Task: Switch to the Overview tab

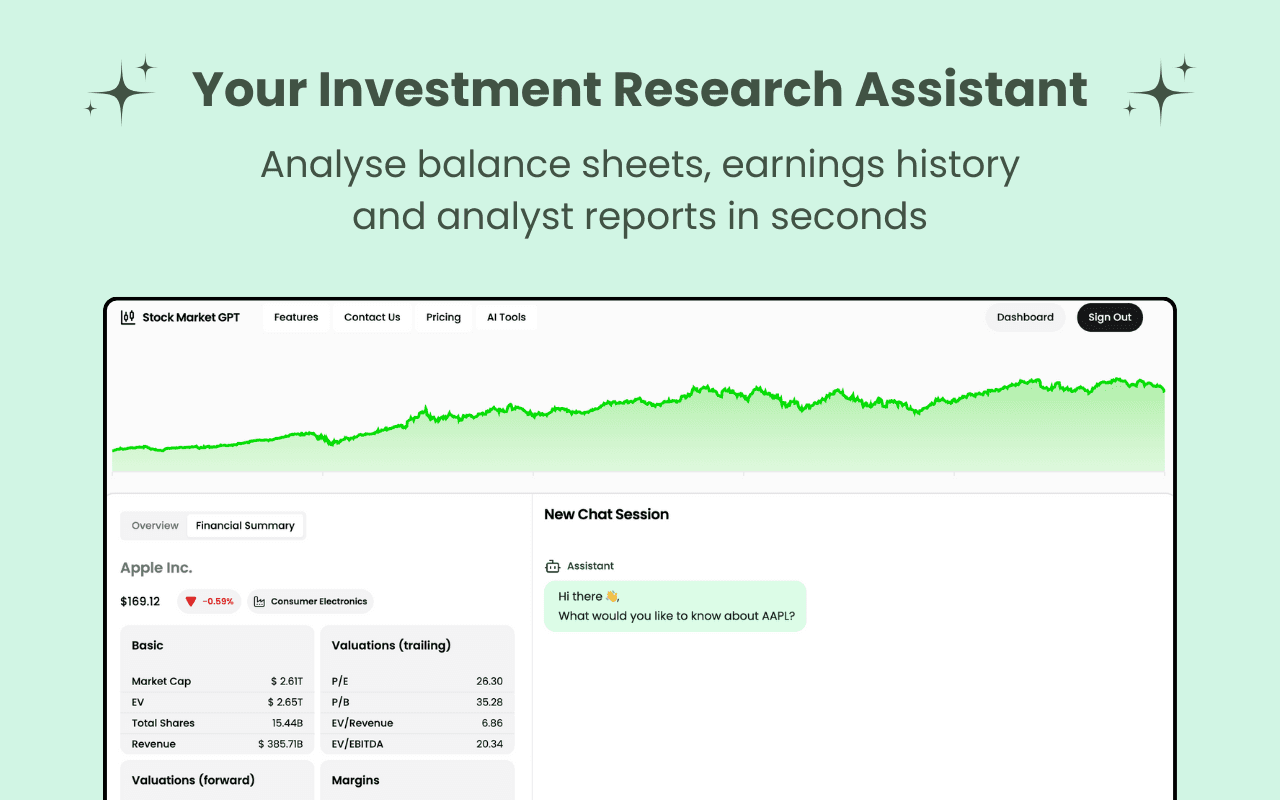Action: click(155, 525)
